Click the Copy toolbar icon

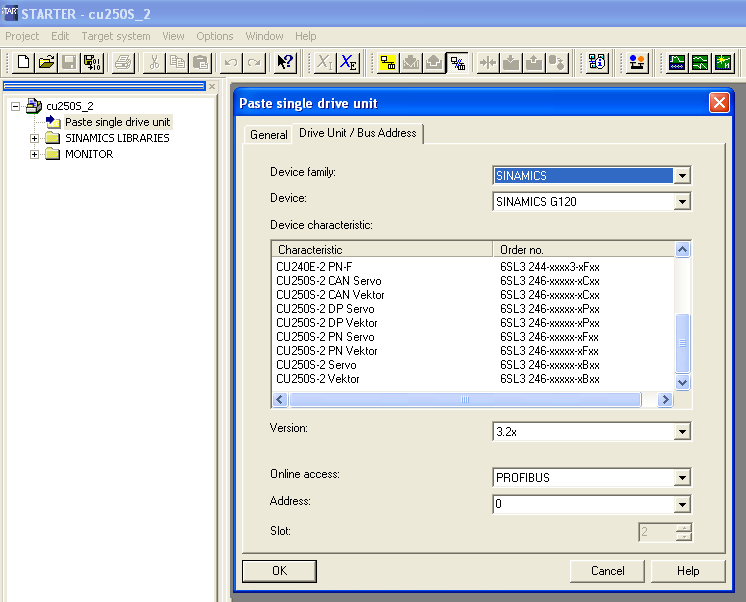click(x=177, y=62)
